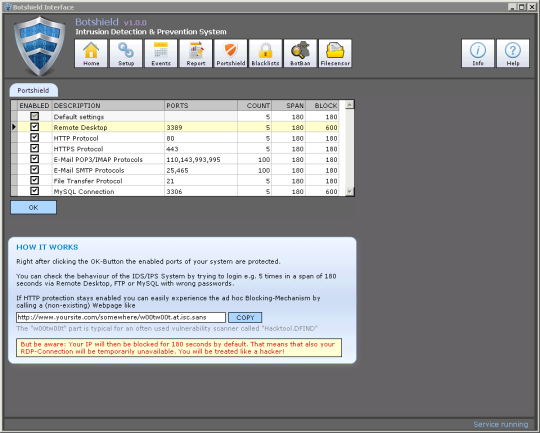540x433 pixels.
Task: Select the MySQL Connection description cell
Action: point(108,191)
